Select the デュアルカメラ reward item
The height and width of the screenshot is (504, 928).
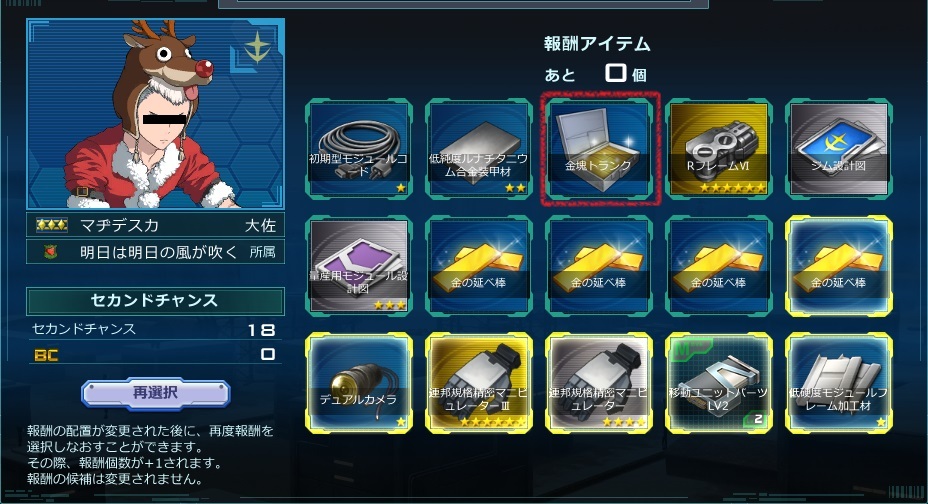click(359, 383)
